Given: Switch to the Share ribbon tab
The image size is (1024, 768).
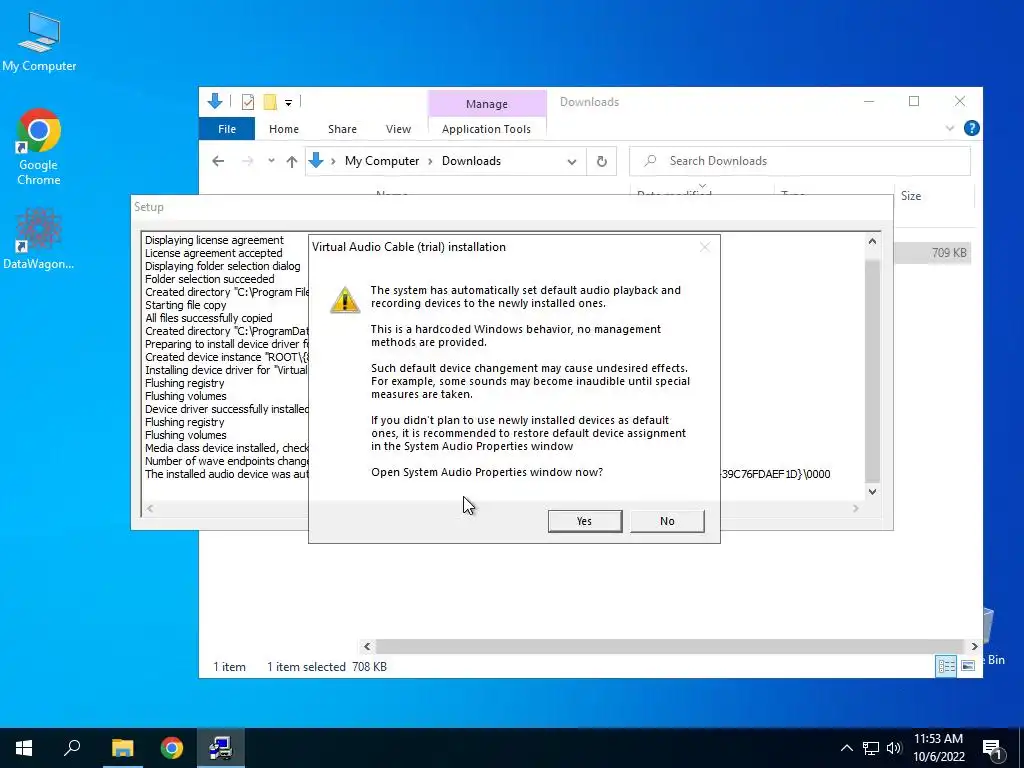Looking at the screenshot, I should (x=342, y=129).
